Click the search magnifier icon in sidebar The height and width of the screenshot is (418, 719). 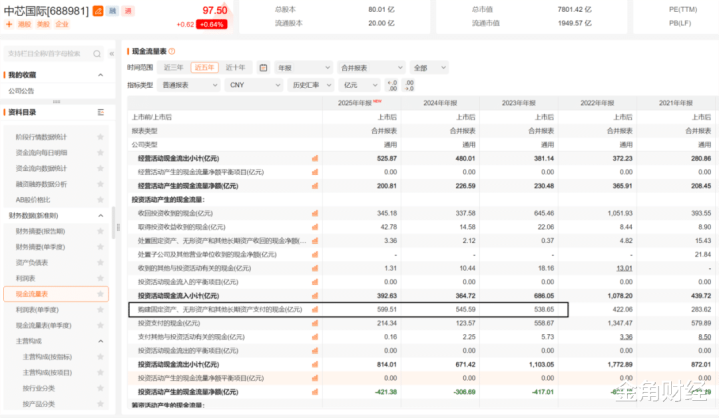95,51
